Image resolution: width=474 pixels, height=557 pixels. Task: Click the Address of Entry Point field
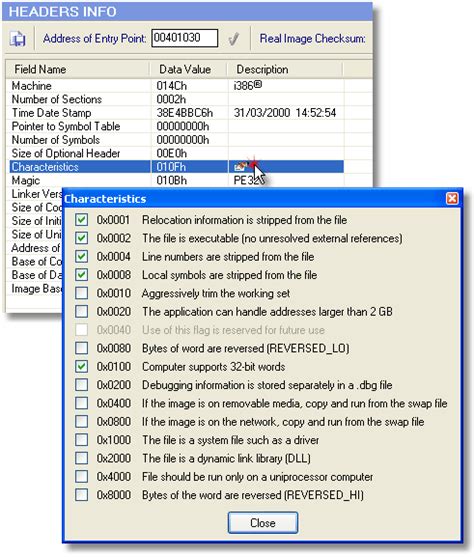pyautogui.click(x=185, y=38)
